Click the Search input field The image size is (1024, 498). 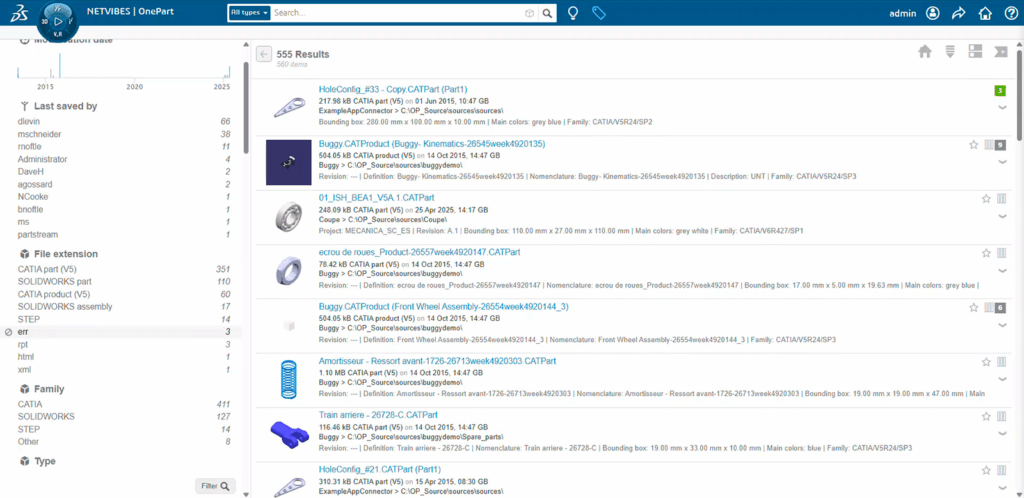398,13
